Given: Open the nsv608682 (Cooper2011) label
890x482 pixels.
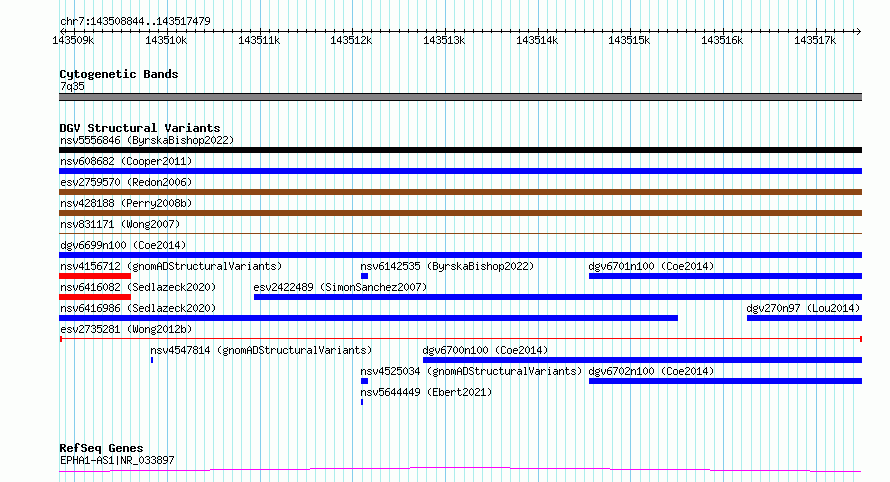Looking at the screenshot, I should coord(126,161).
